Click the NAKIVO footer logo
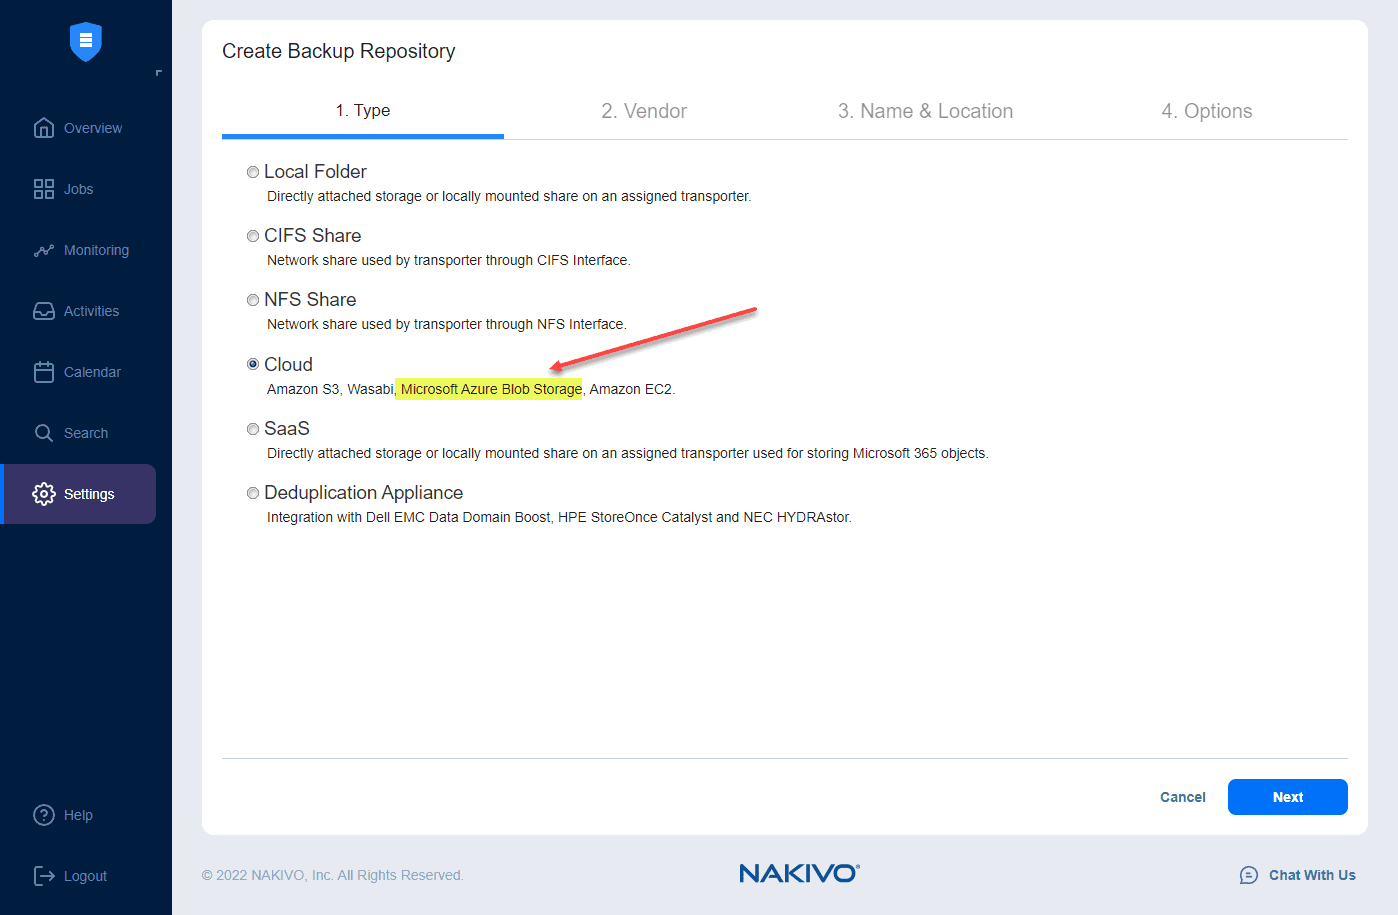The height and width of the screenshot is (915, 1398). pyautogui.click(x=799, y=873)
